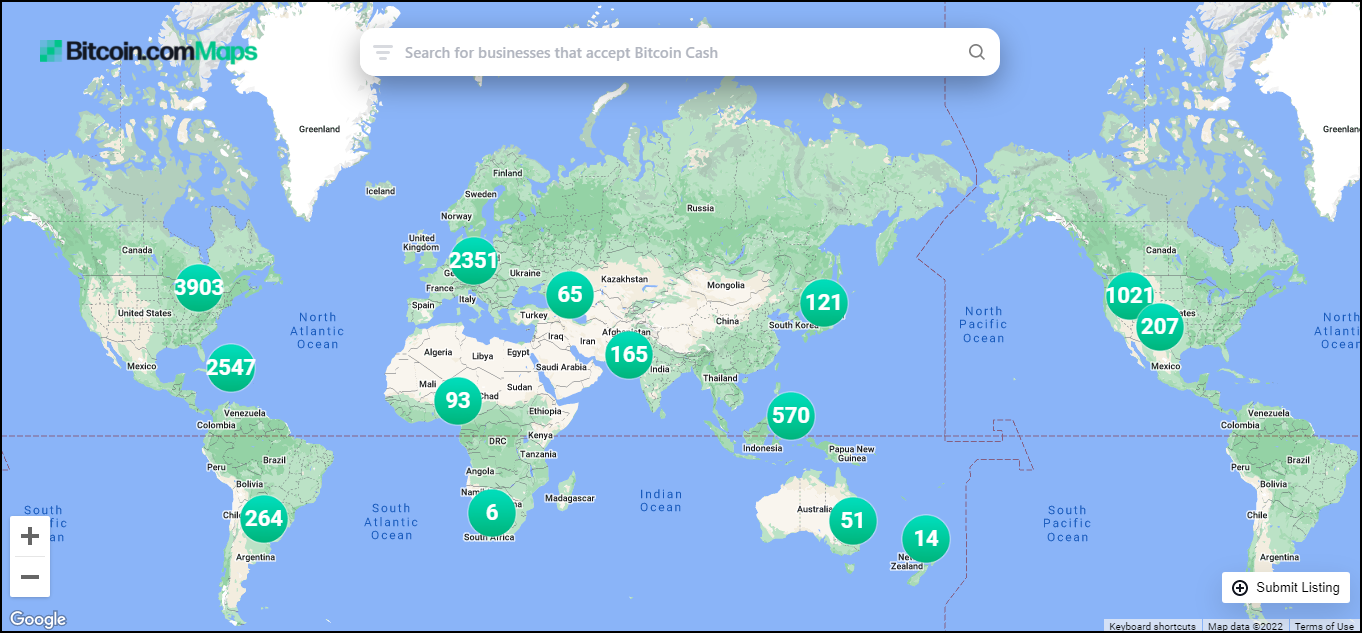Open the 3903 cluster over United States
The height and width of the screenshot is (633, 1362).
(199, 288)
